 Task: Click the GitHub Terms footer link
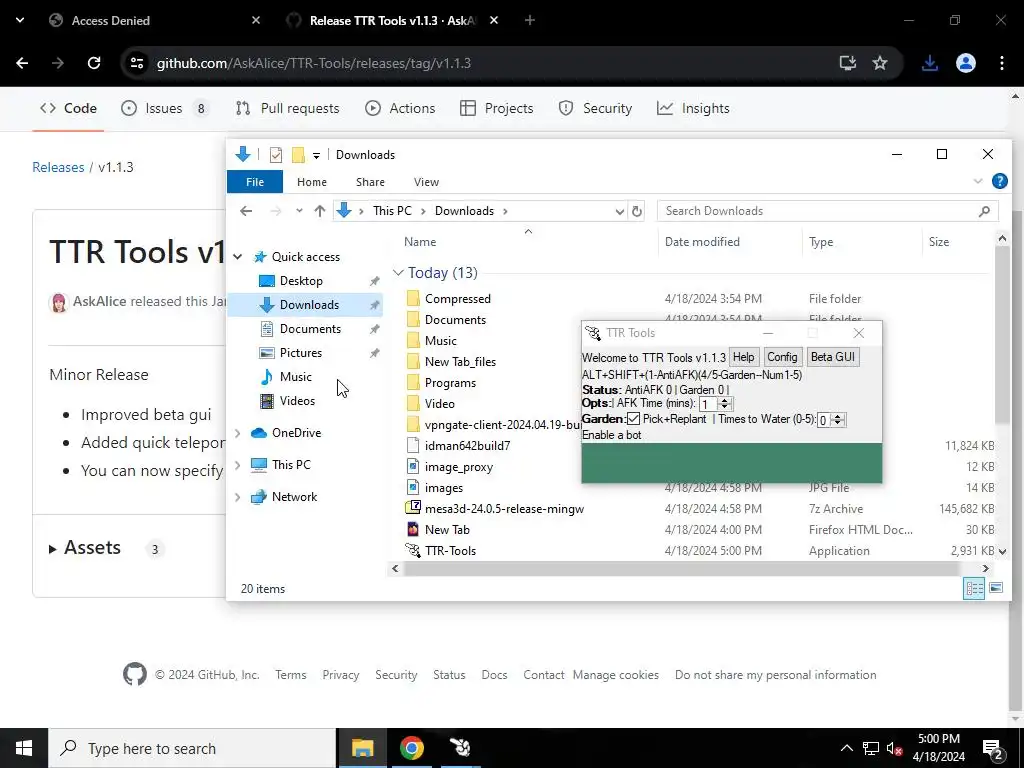[x=291, y=675]
